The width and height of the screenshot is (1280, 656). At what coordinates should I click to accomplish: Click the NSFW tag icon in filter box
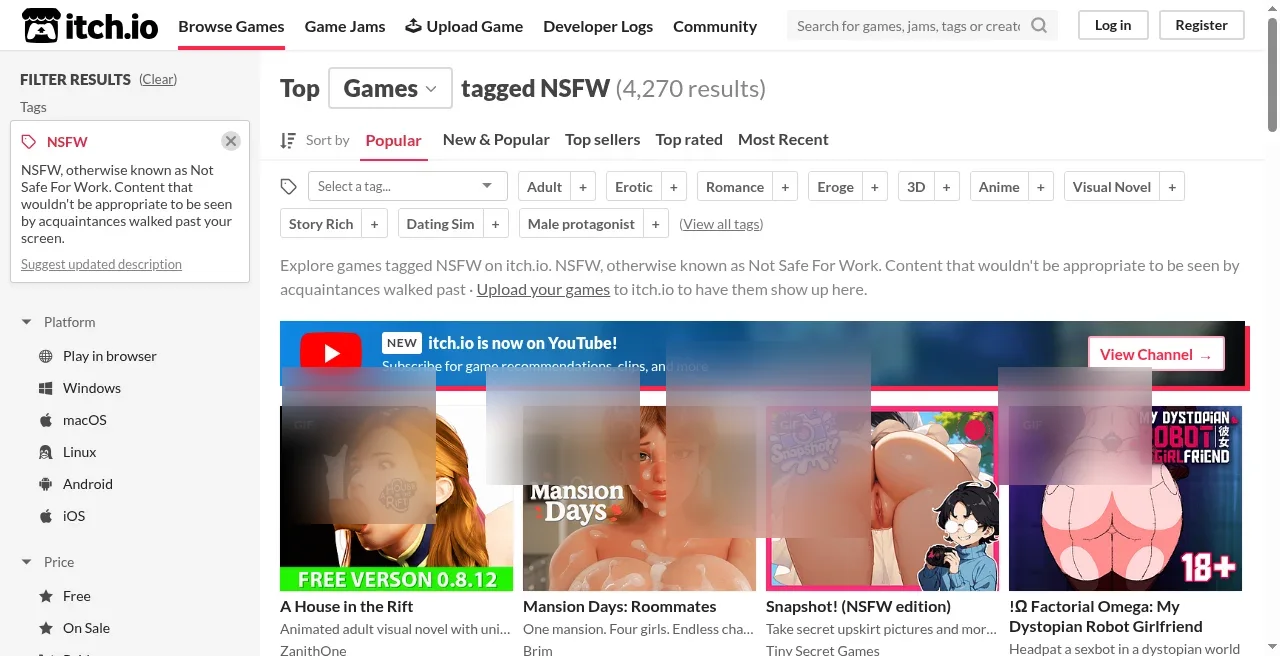tap(29, 142)
